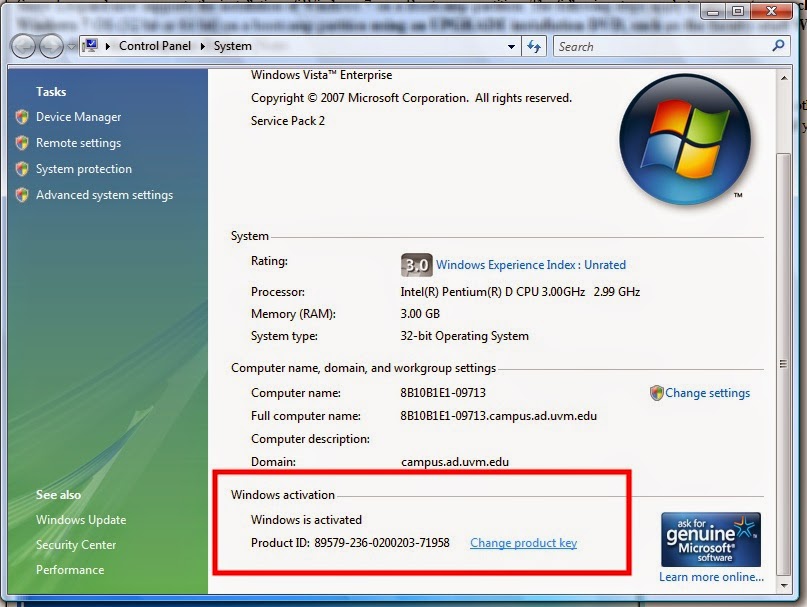Viewport: 807px width, 607px height.
Task: Click the refresh icon in the address bar
Action: [536, 46]
